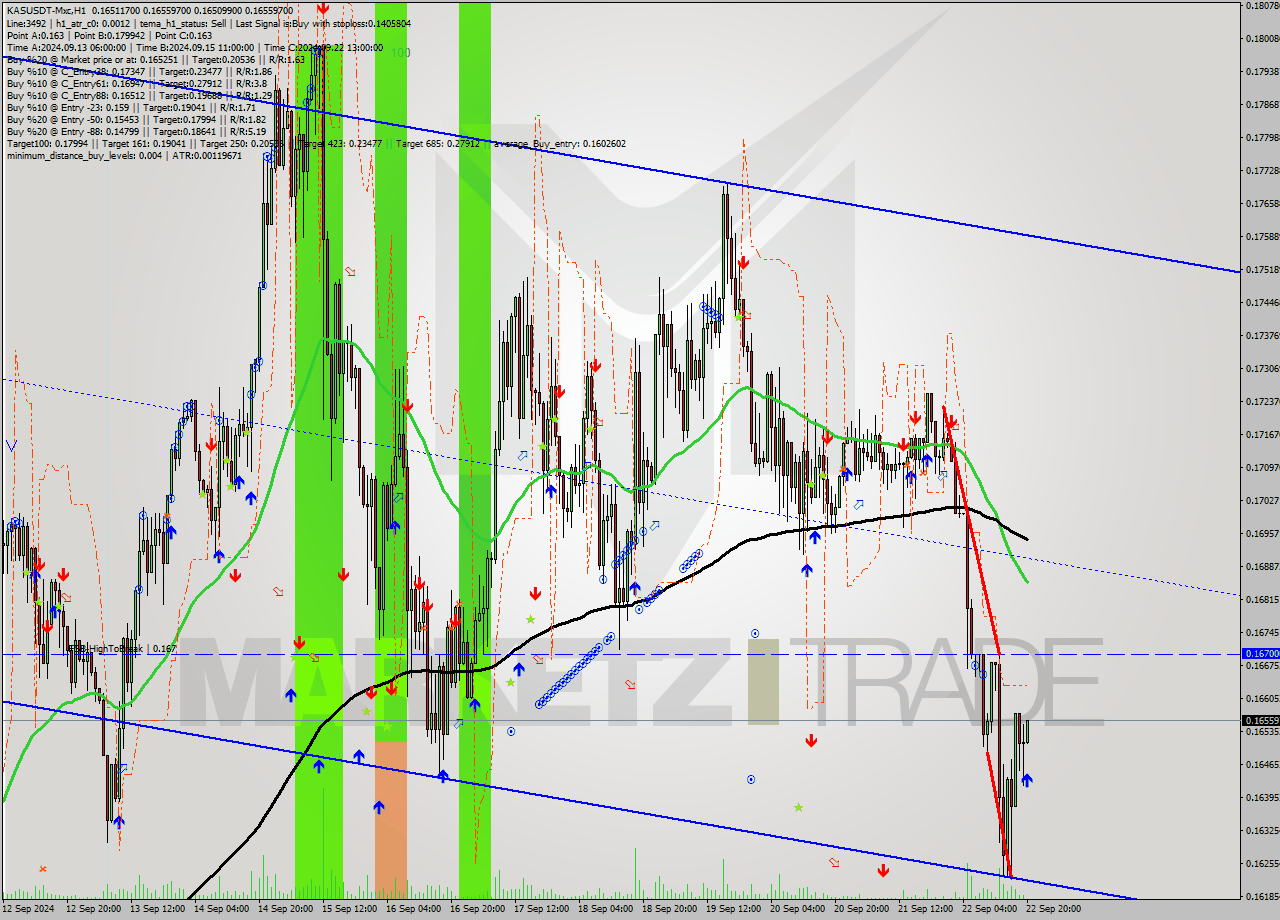Click the 0.16957 price axis label
This screenshot has height=920, width=1280.
[x=1261, y=534]
